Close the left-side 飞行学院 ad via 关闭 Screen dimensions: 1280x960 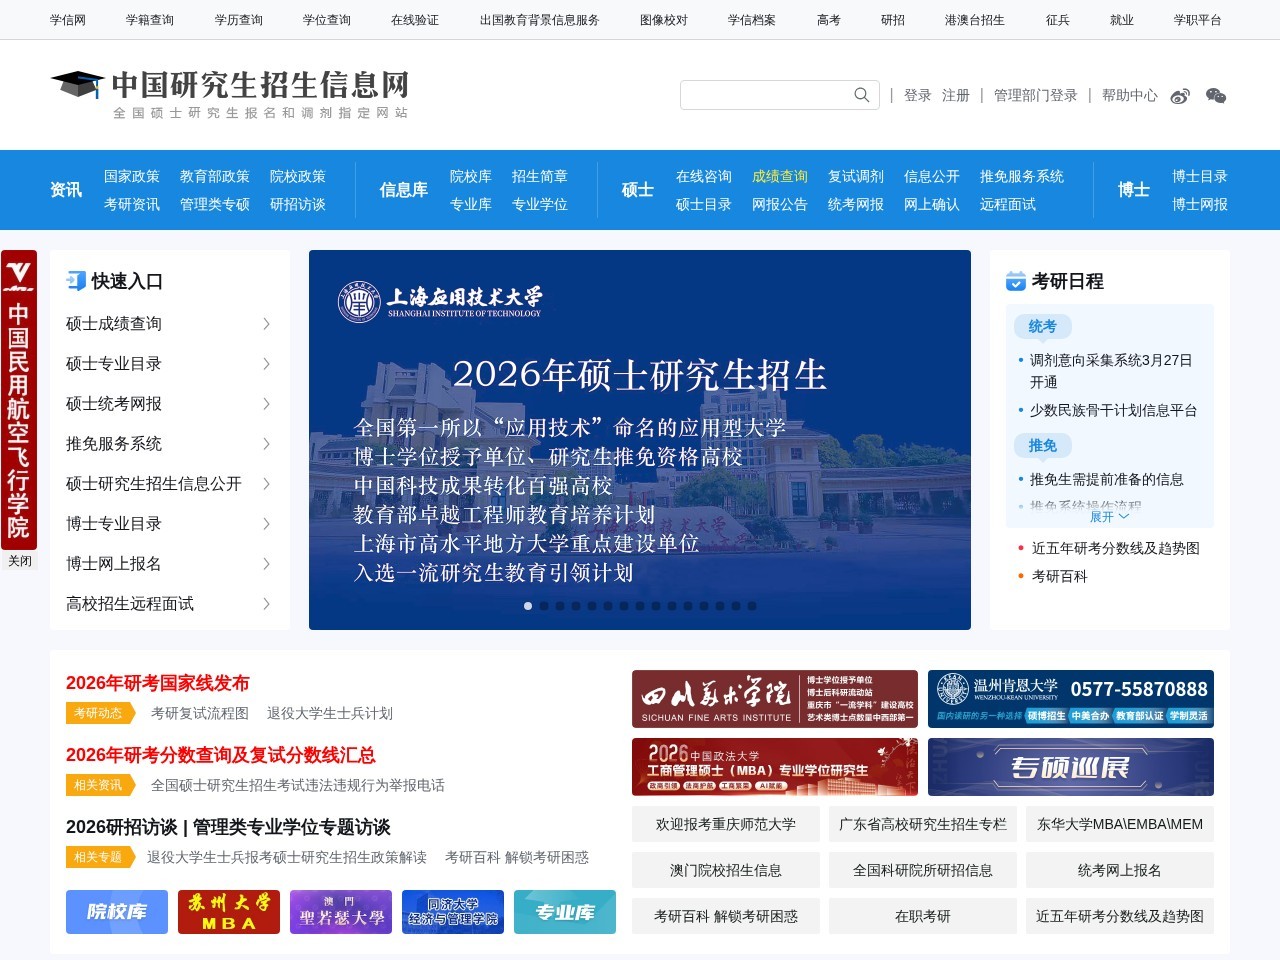coord(19,561)
